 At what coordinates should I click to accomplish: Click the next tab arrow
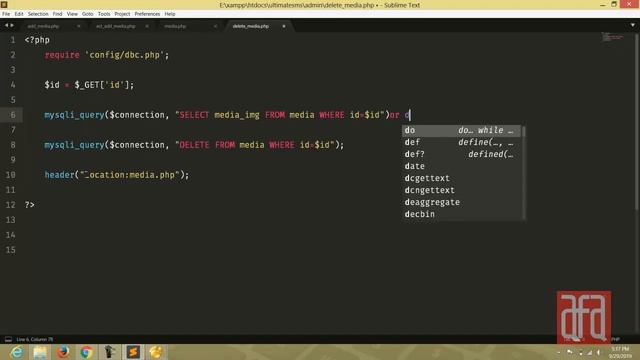point(12,25)
